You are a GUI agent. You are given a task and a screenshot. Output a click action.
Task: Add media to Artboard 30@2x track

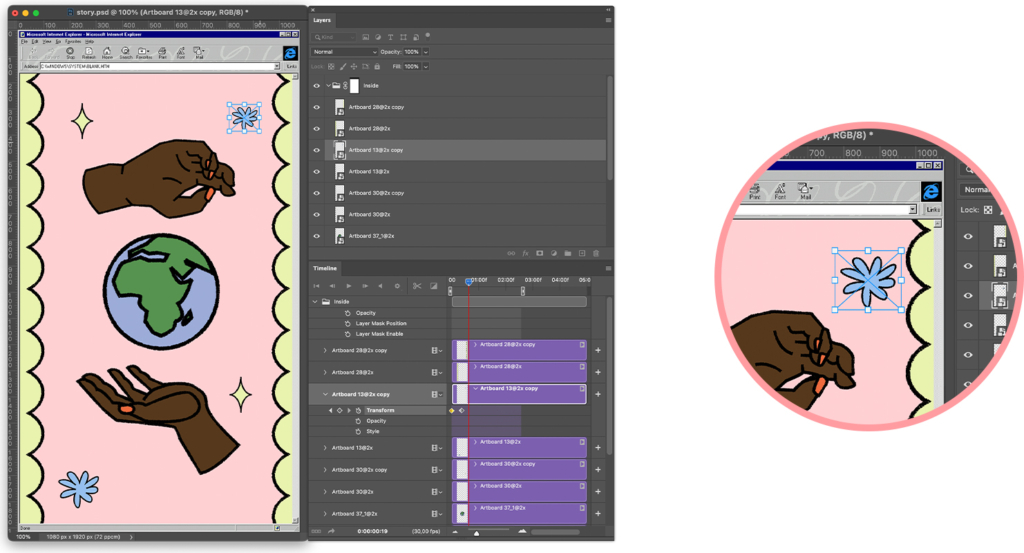point(598,492)
